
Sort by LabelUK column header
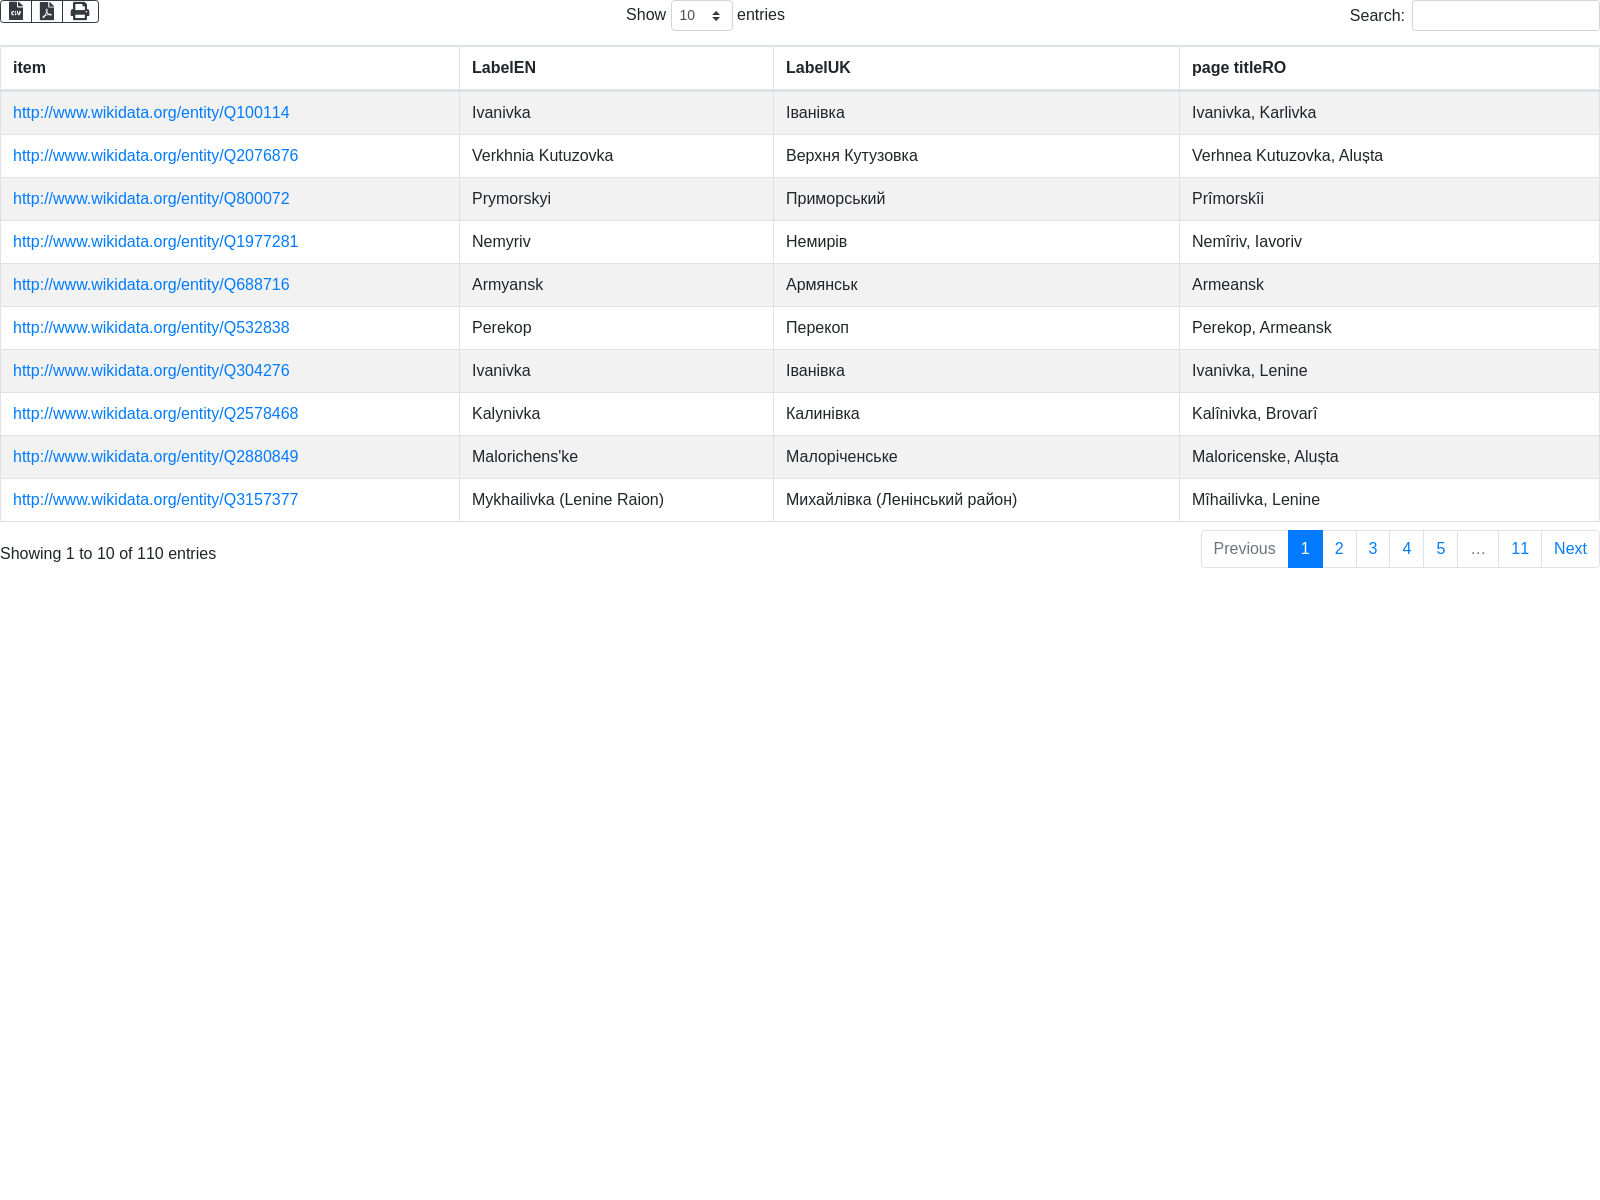pyautogui.click(x=975, y=68)
